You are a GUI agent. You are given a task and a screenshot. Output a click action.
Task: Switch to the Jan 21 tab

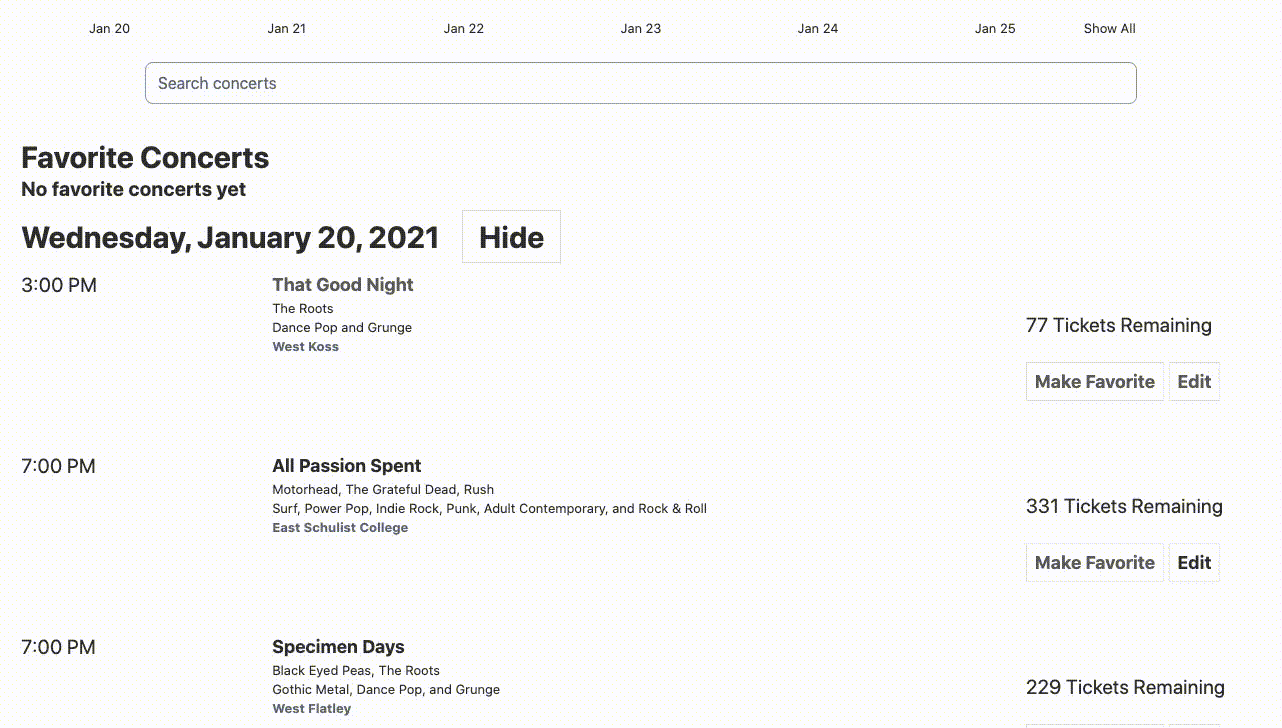point(286,28)
